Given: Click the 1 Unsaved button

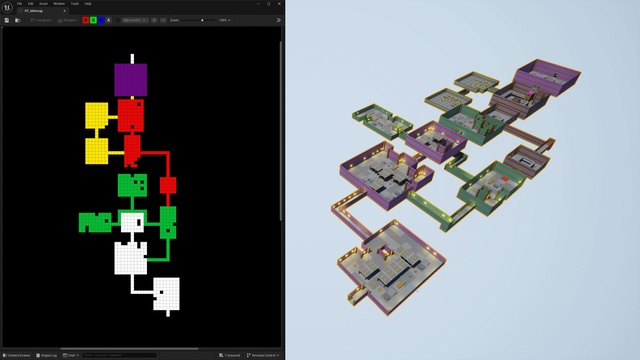Looking at the screenshot, I should pos(230,356).
